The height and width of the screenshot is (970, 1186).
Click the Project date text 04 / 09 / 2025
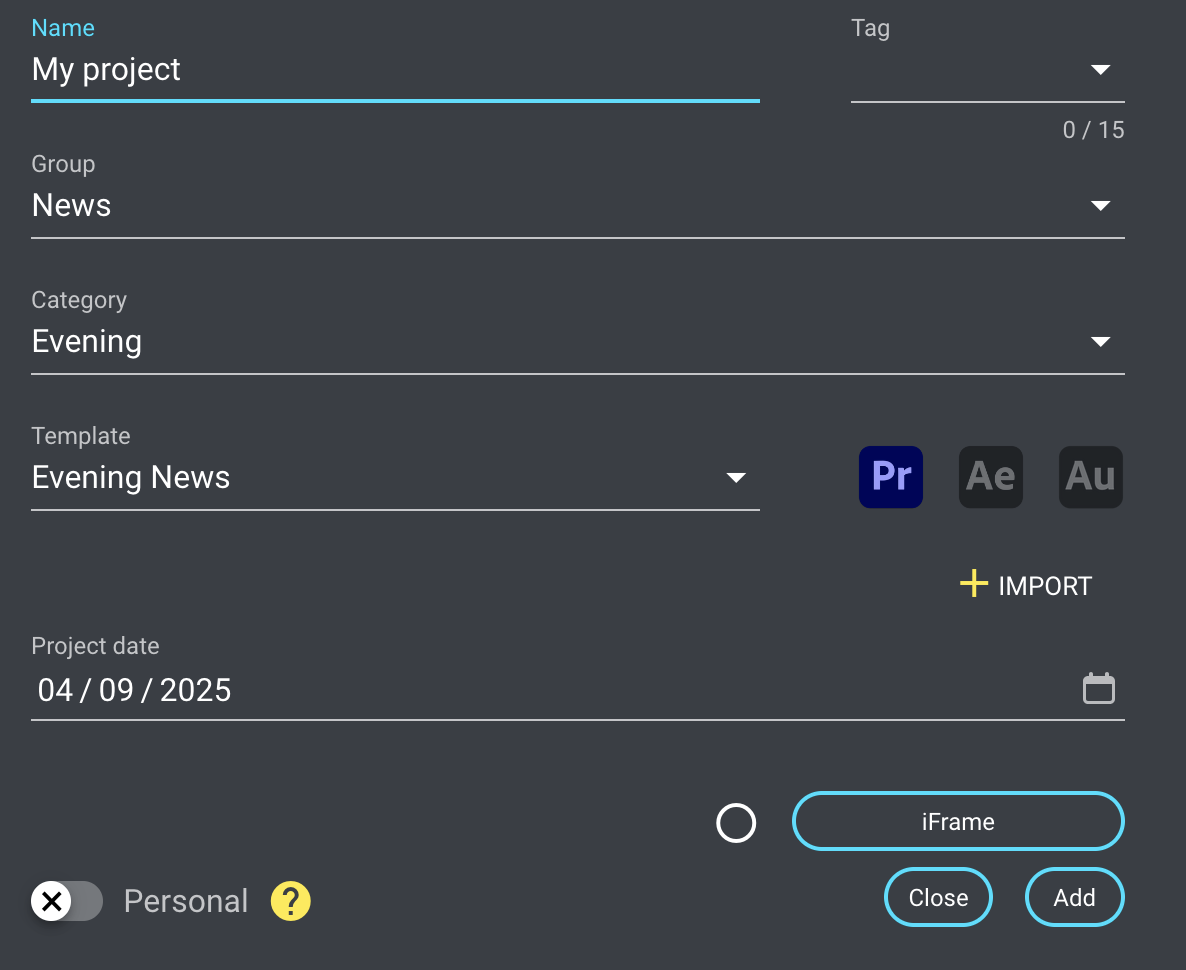pyautogui.click(x=135, y=690)
